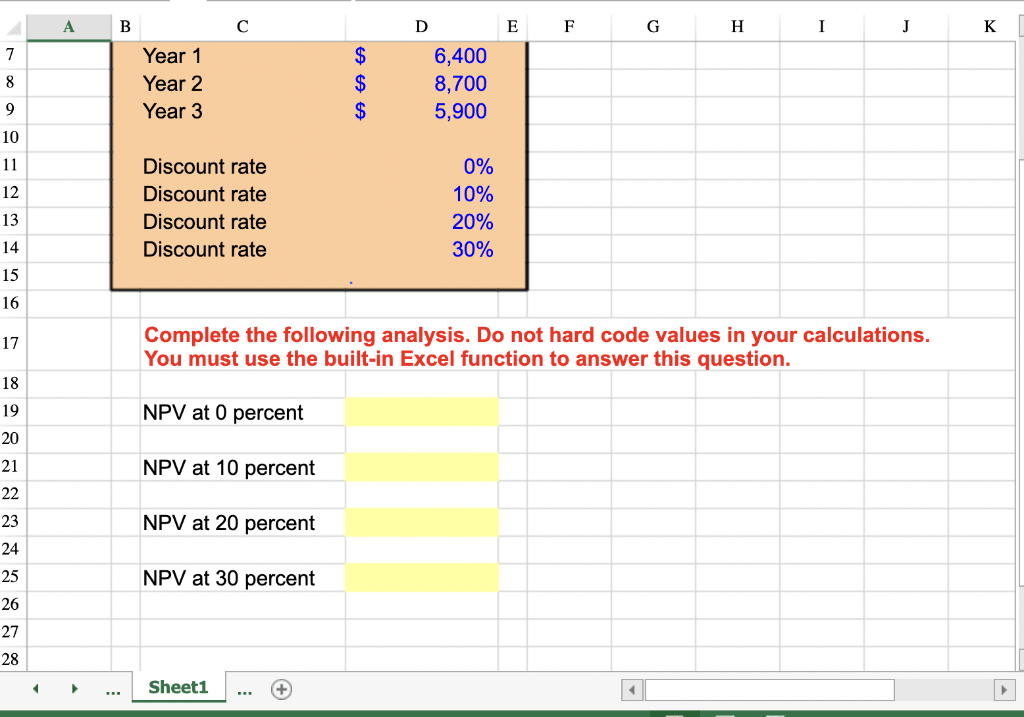Select the entire column A header
1024x717 pixels.
click(68, 26)
